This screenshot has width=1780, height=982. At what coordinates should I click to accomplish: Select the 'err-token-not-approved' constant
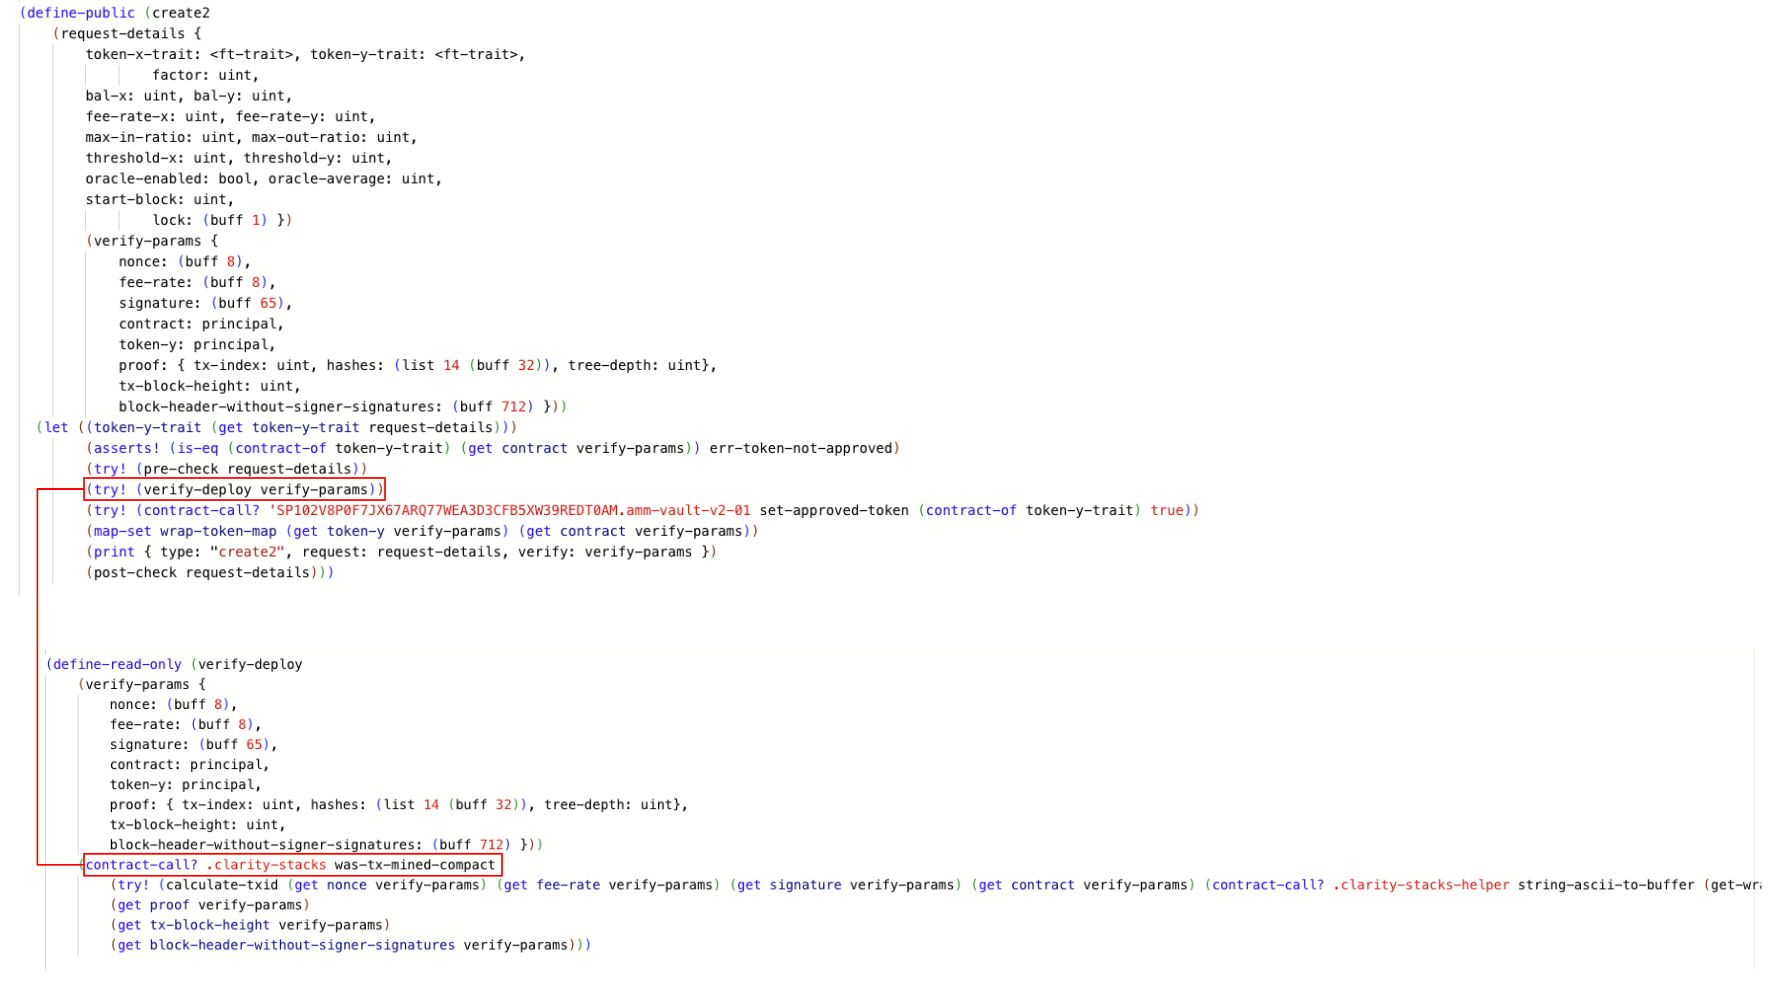(800, 448)
